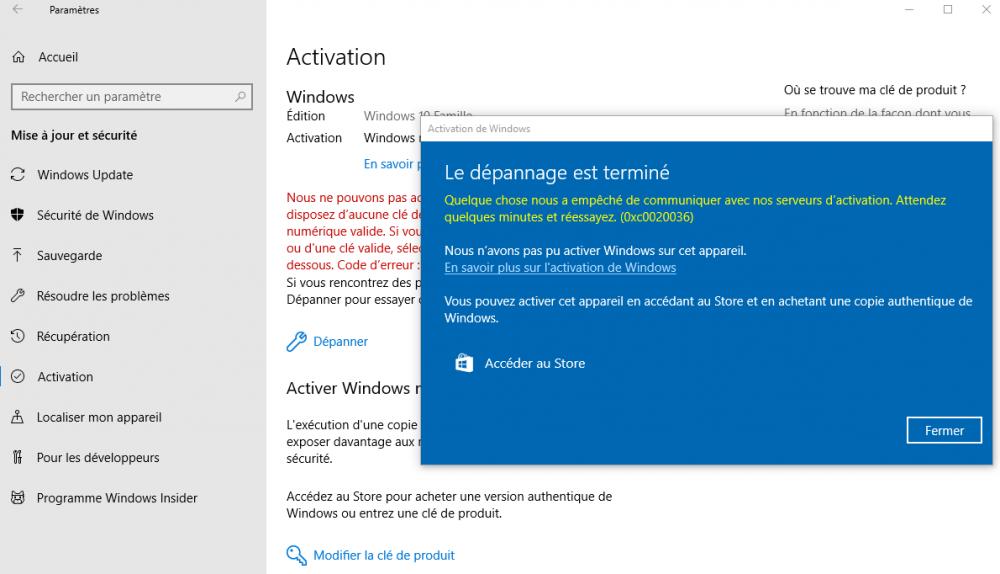This screenshot has height=574, width=1000.
Task: Click the Dépanner troubleshoot link
Action: pyautogui.click(x=341, y=341)
